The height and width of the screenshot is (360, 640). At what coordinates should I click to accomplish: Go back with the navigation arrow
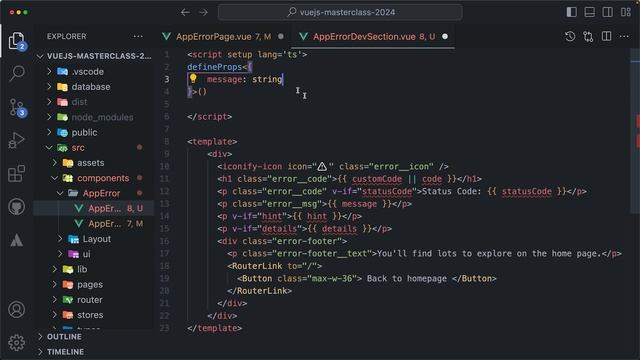click(185, 12)
